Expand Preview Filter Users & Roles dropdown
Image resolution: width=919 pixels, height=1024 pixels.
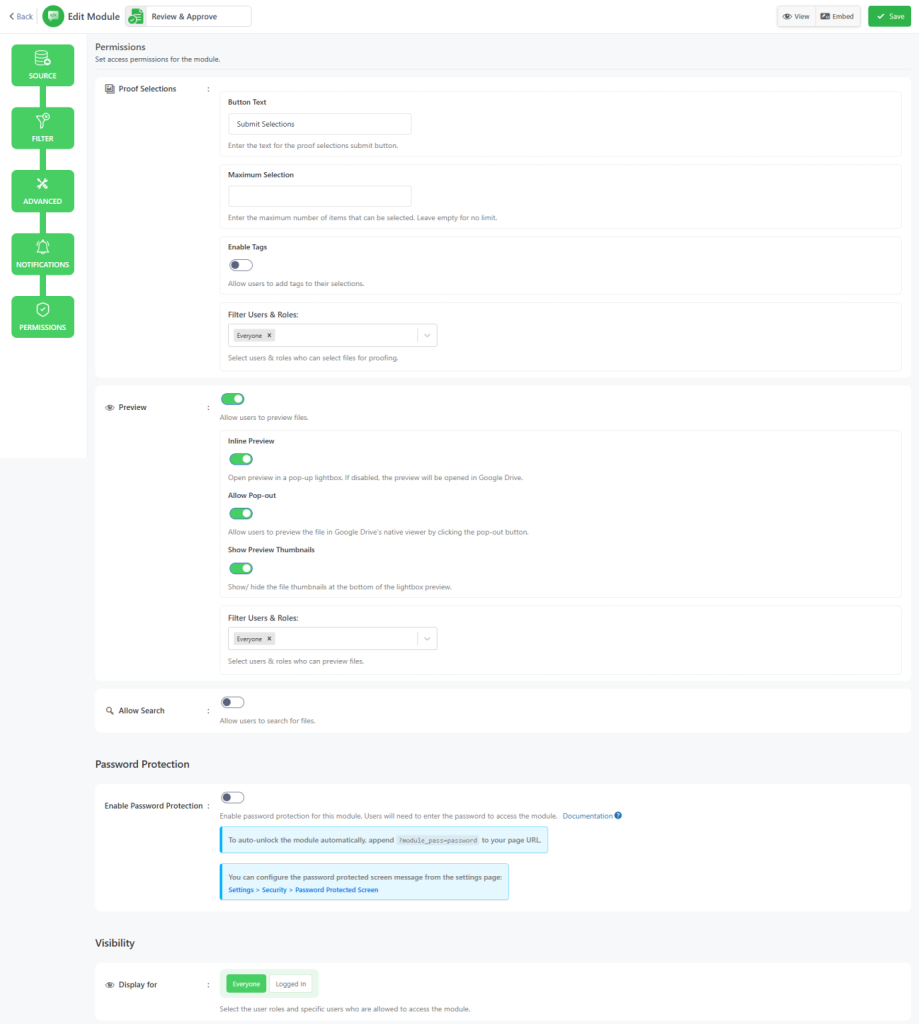coord(426,639)
